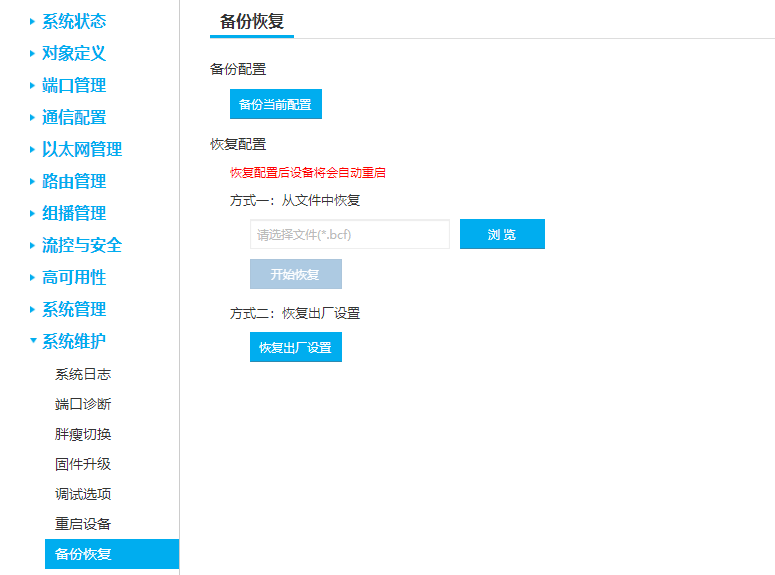The image size is (775, 575).
Task: Go to 端口诊断 page
Action: pyautogui.click(x=83, y=404)
